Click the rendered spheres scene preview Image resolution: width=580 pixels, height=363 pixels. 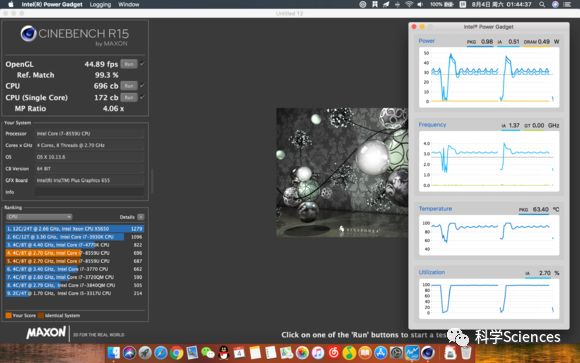click(342, 172)
